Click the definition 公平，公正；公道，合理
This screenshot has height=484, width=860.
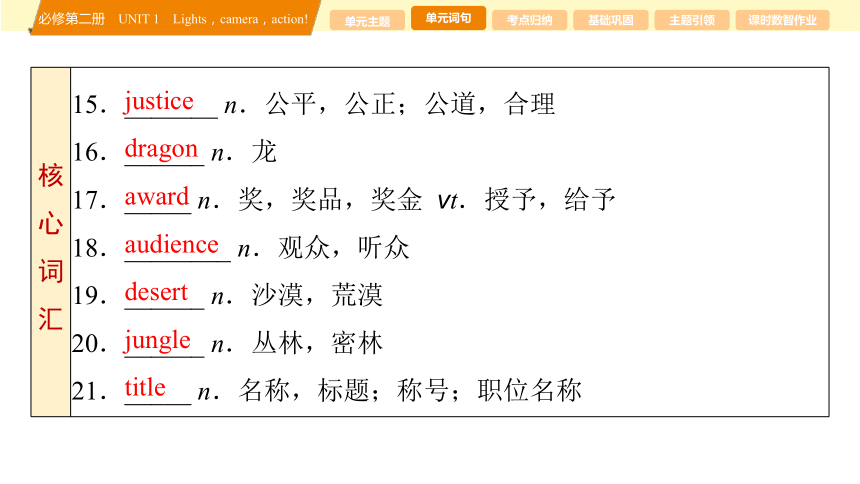point(410,104)
